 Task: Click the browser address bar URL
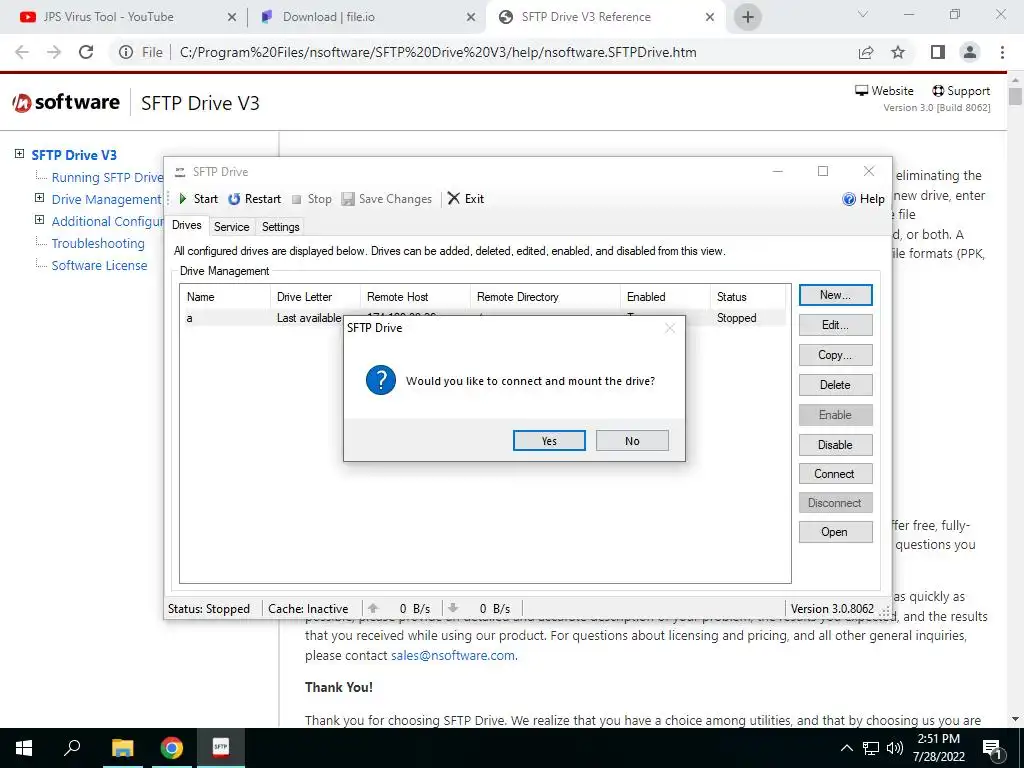[x=438, y=52]
